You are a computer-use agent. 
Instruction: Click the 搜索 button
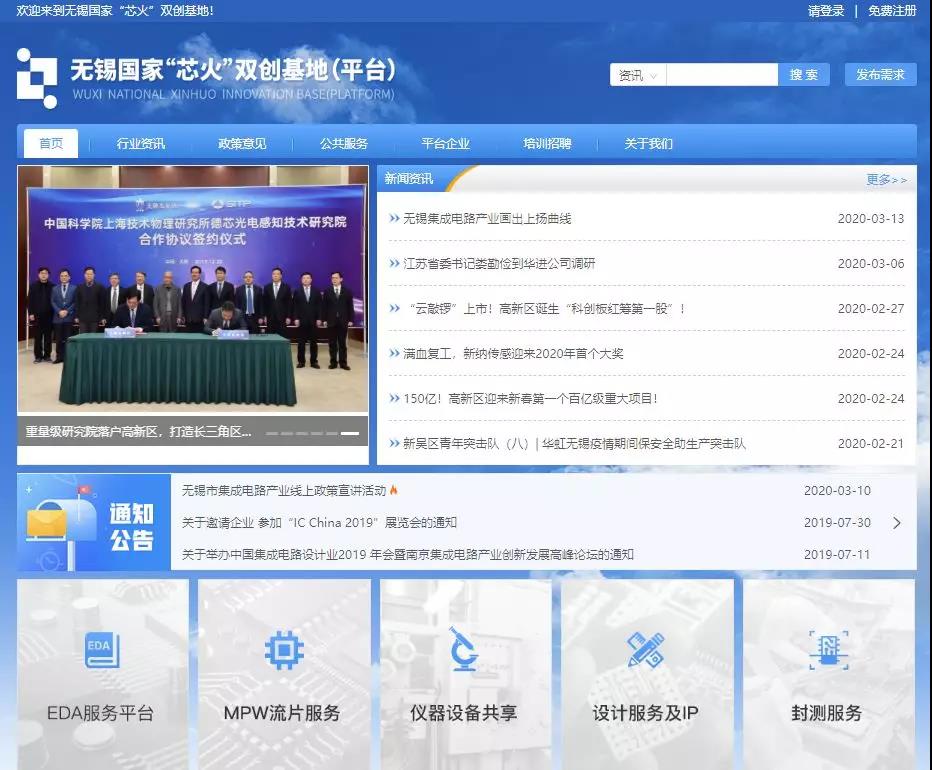803,75
